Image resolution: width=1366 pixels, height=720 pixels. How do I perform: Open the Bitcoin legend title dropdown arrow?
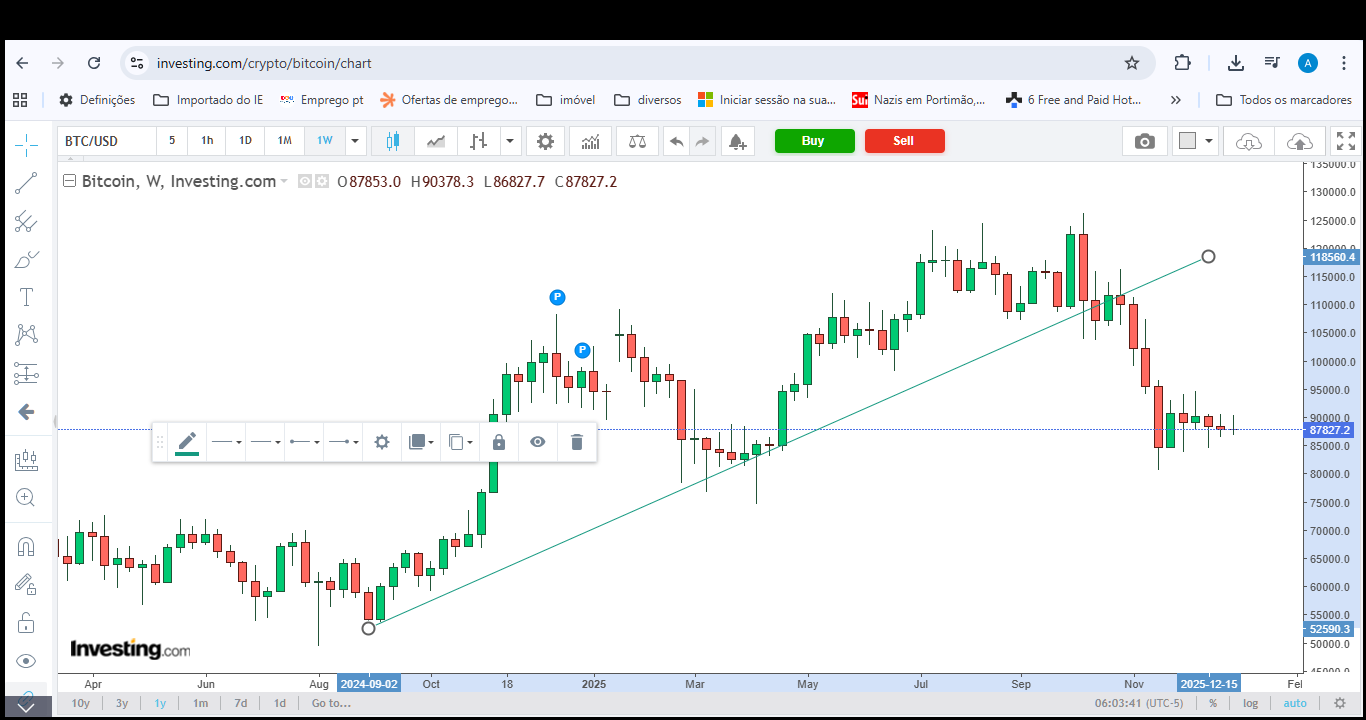pos(284,182)
